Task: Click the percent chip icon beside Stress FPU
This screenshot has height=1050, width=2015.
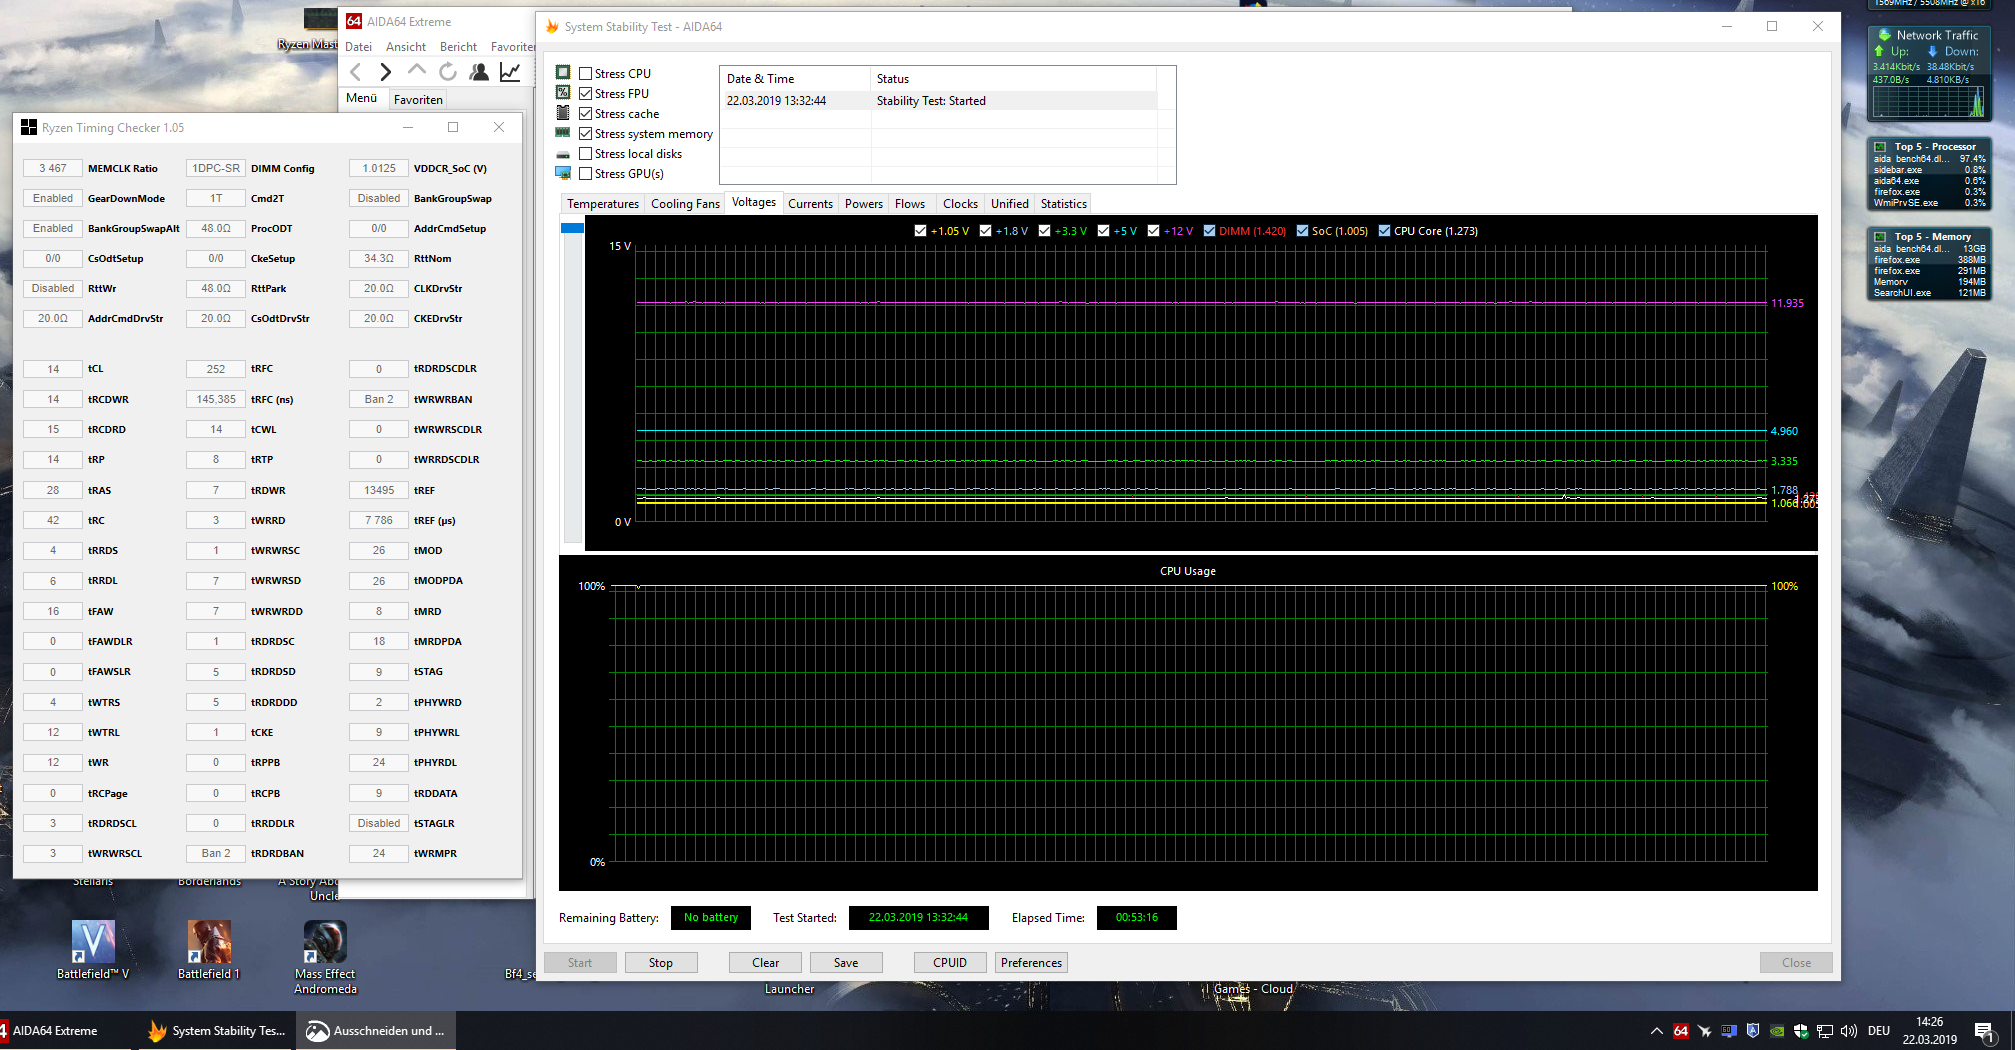Action: pos(563,93)
